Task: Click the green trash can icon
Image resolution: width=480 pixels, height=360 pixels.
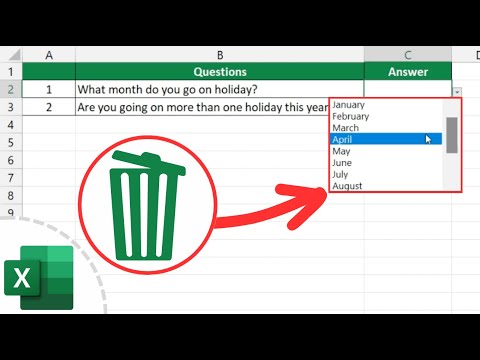Action: (x=147, y=205)
